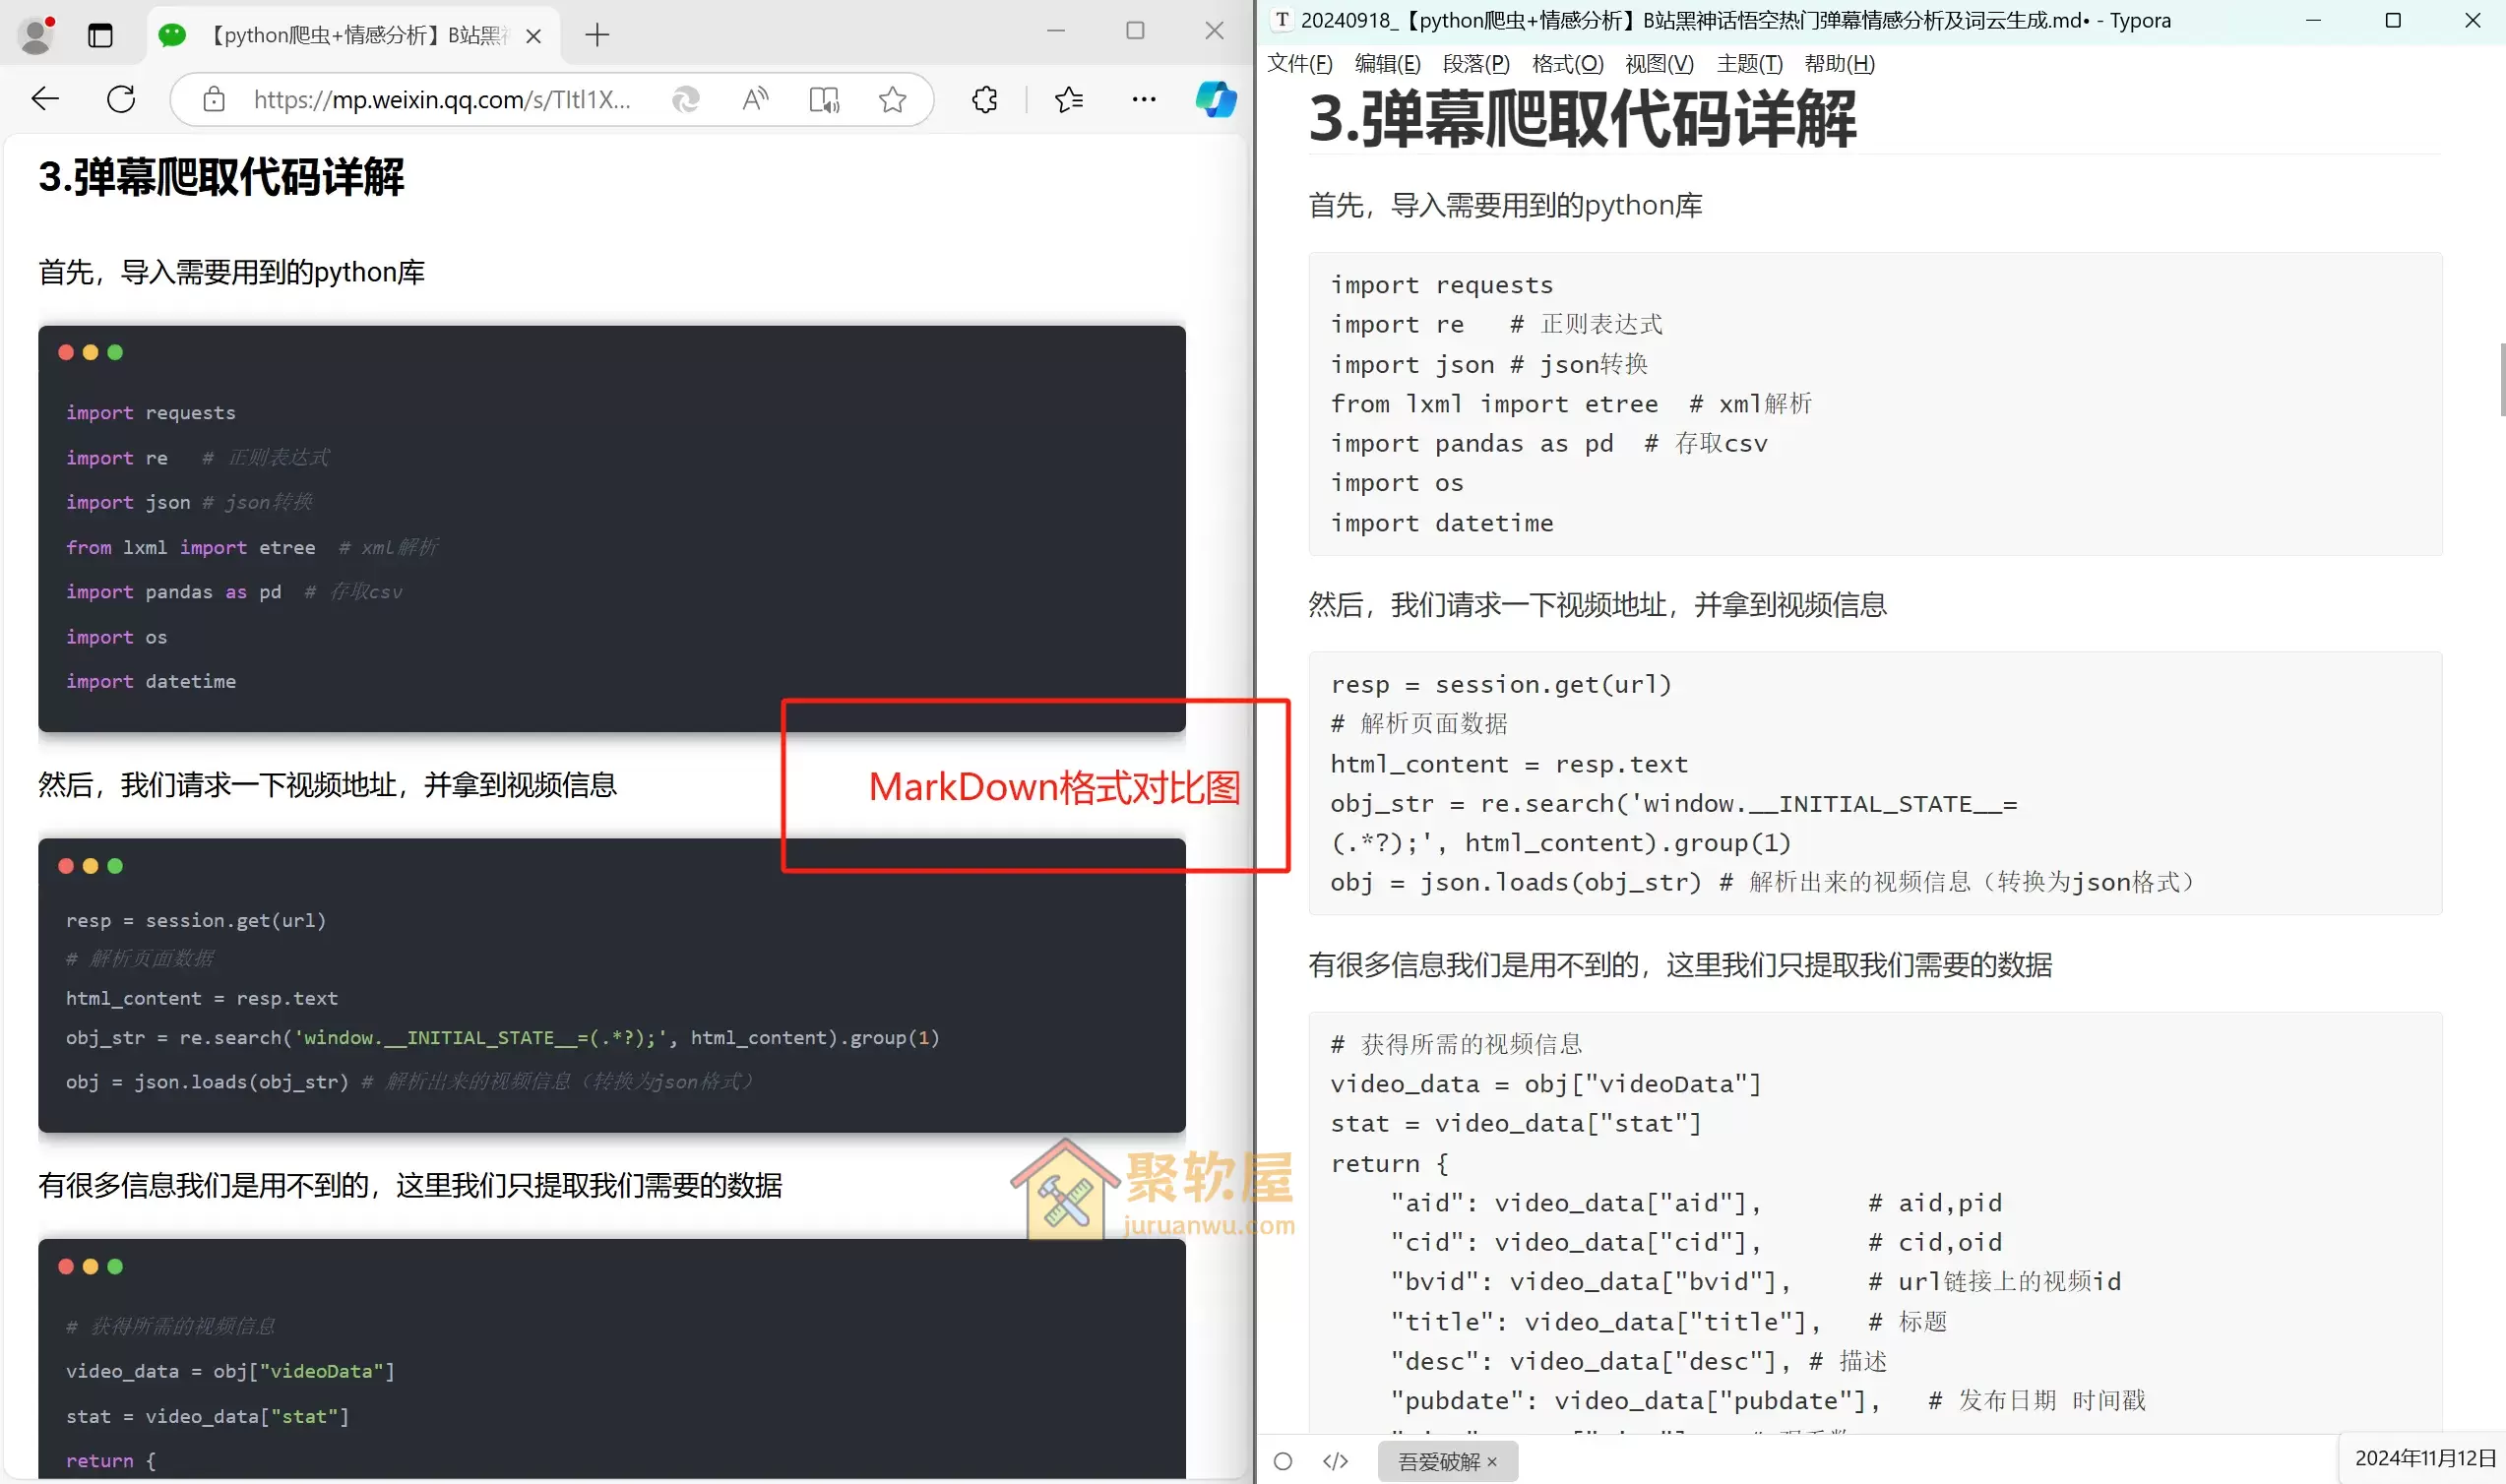The width and height of the screenshot is (2506, 1484).
Task: Open the 视图(V) menu in Typora
Action: 1659,63
